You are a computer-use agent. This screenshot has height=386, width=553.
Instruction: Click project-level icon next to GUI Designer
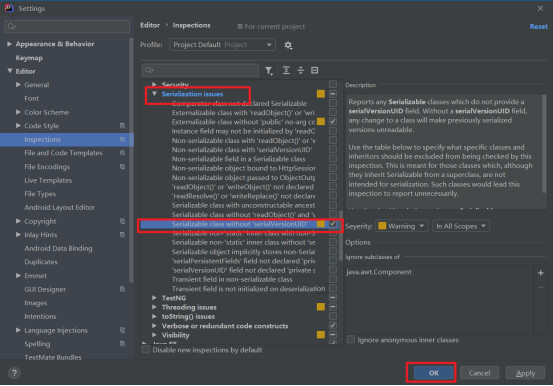coord(122,289)
